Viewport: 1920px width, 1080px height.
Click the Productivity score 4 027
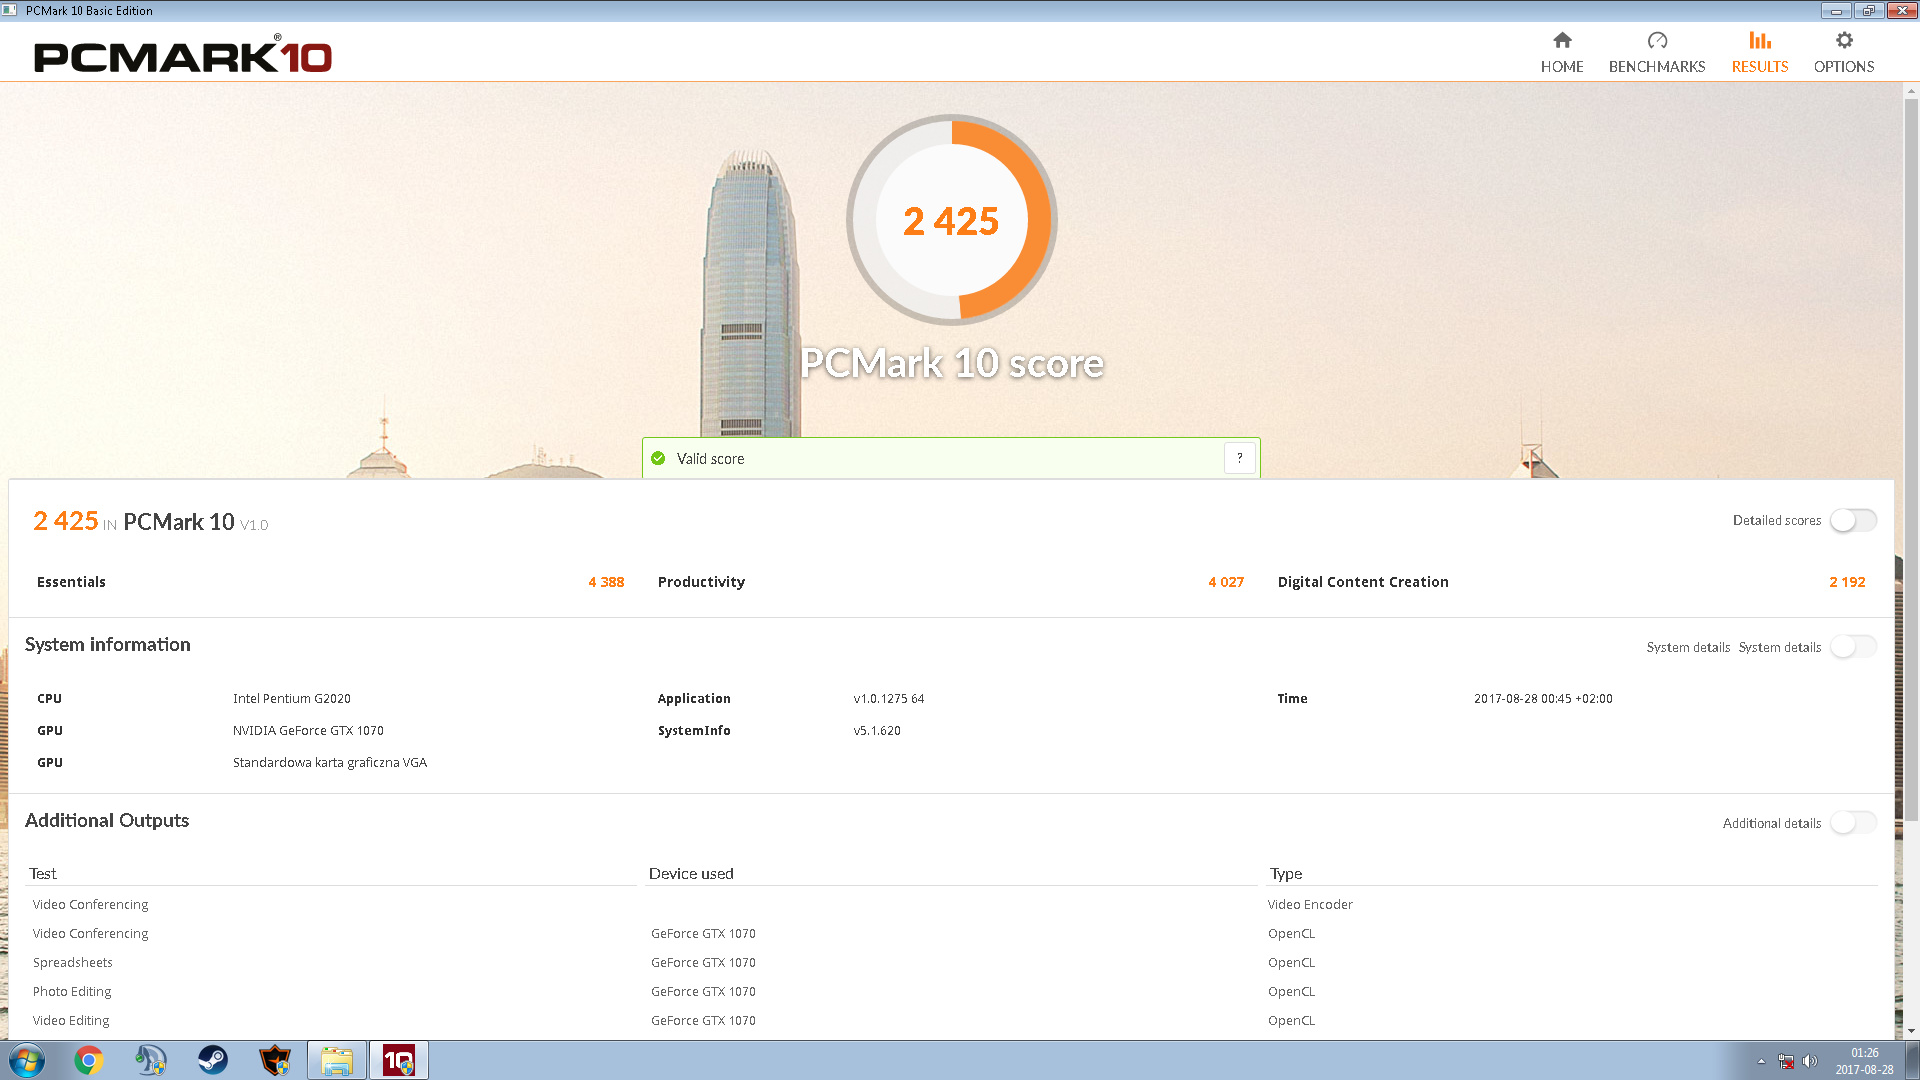tap(1226, 582)
